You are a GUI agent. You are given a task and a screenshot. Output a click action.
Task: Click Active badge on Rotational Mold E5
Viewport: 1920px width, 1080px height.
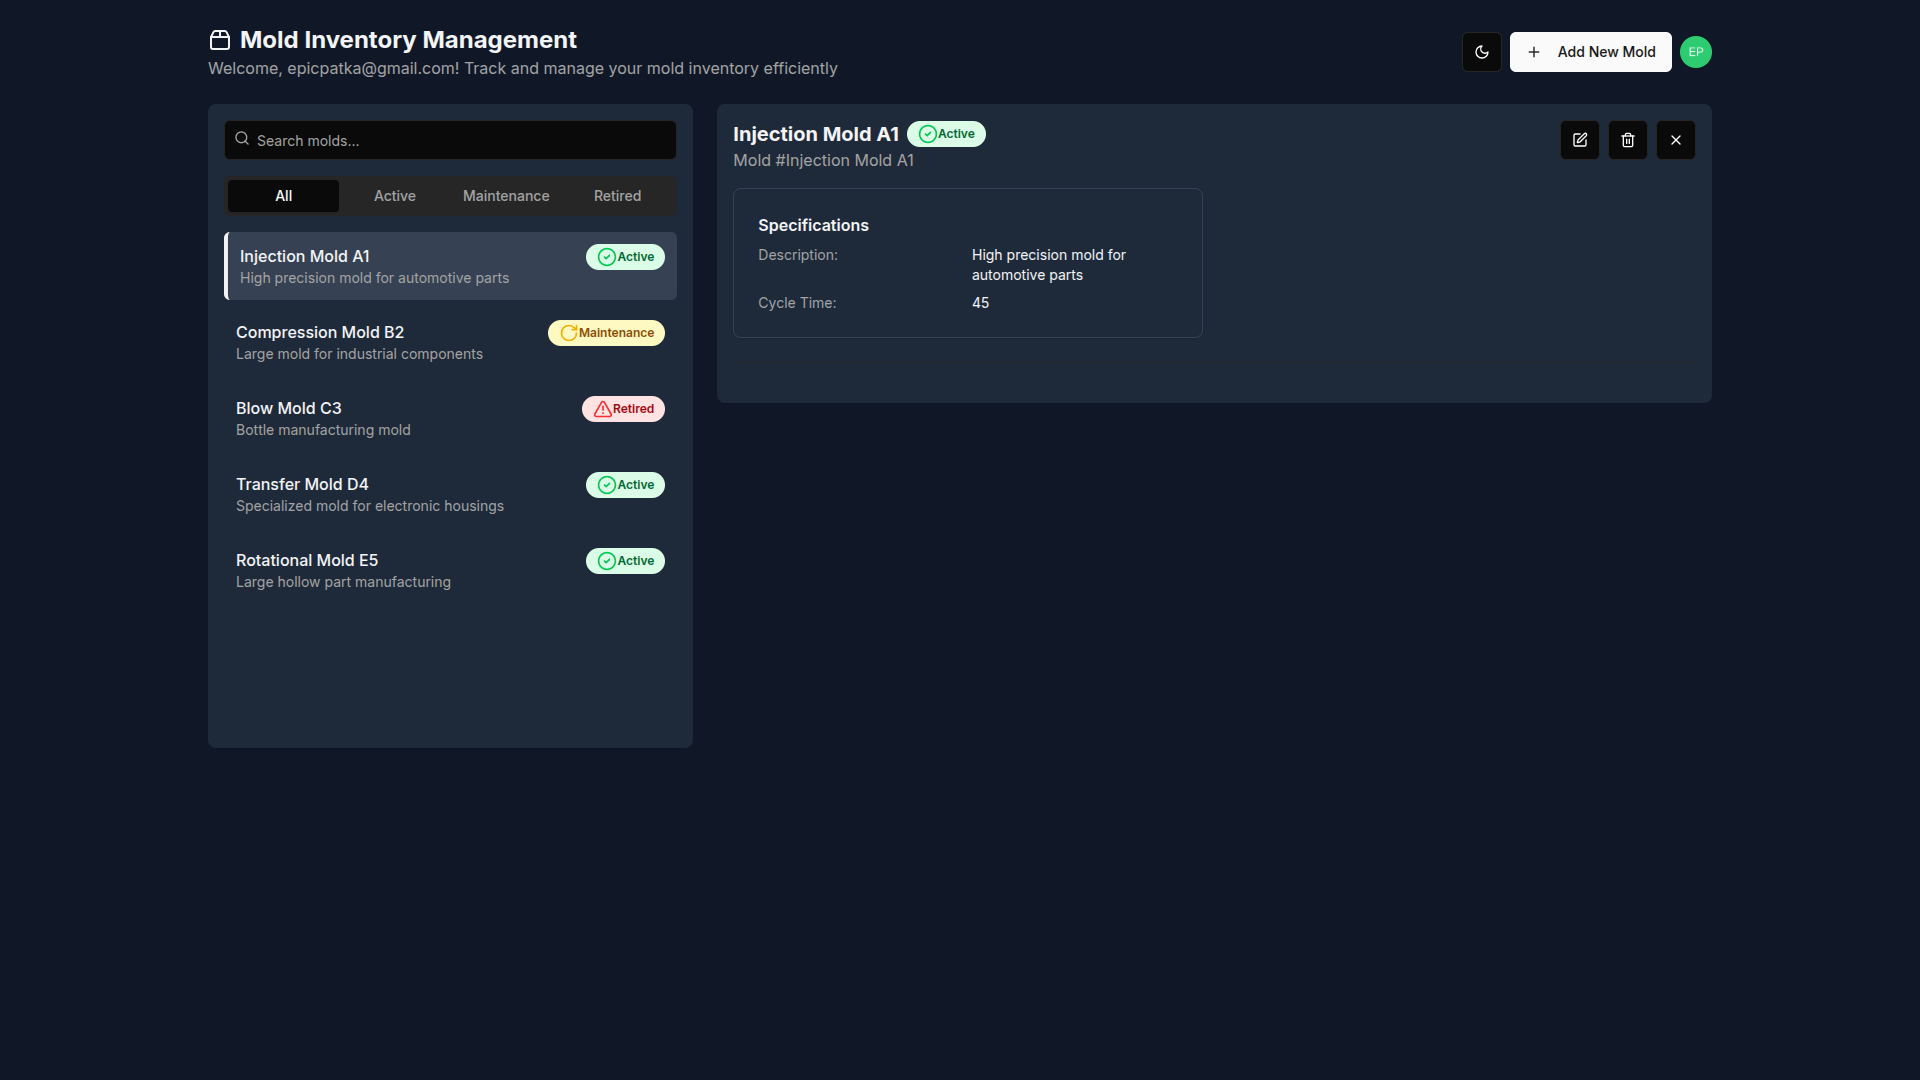point(625,561)
